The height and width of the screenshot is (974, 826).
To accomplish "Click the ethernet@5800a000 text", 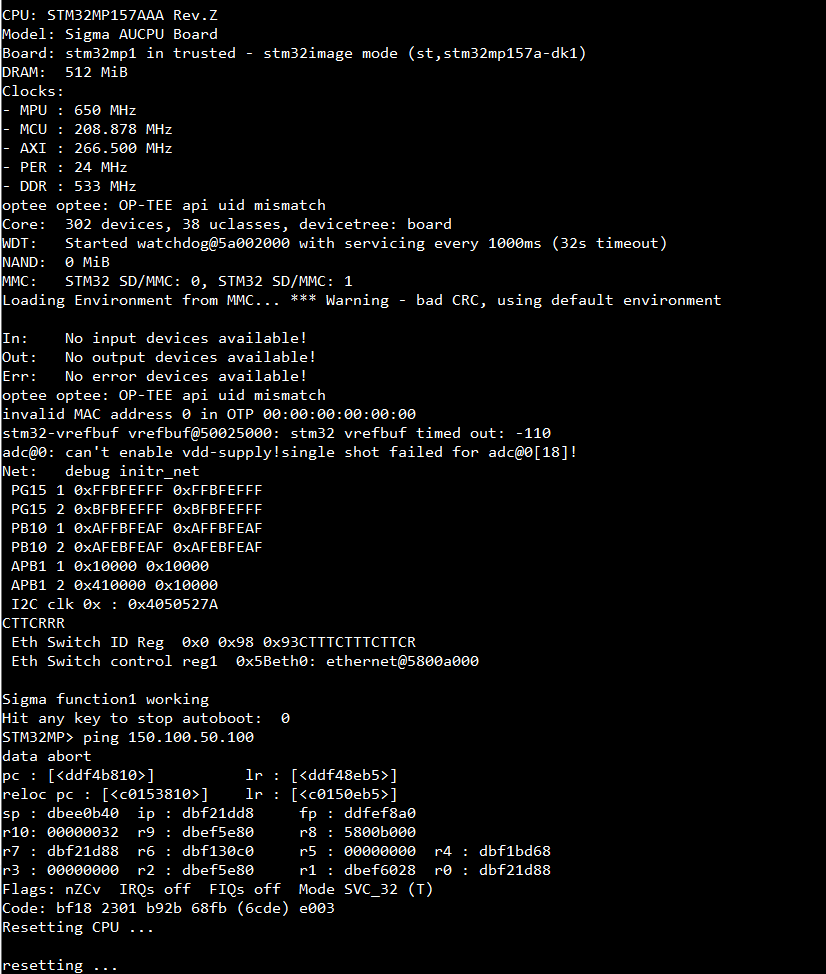I will click(402, 661).
